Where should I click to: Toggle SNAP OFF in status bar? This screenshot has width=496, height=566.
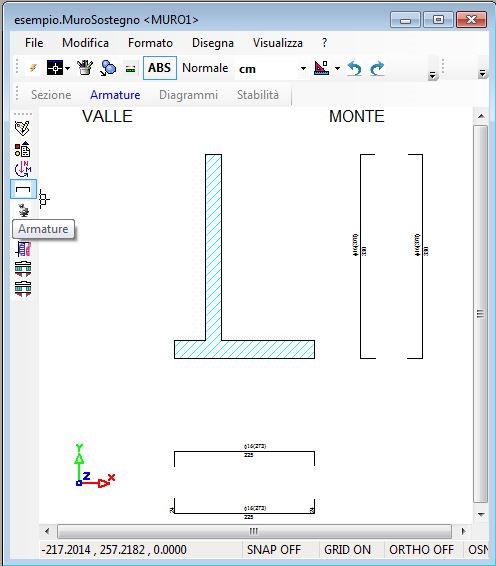(274, 549)
